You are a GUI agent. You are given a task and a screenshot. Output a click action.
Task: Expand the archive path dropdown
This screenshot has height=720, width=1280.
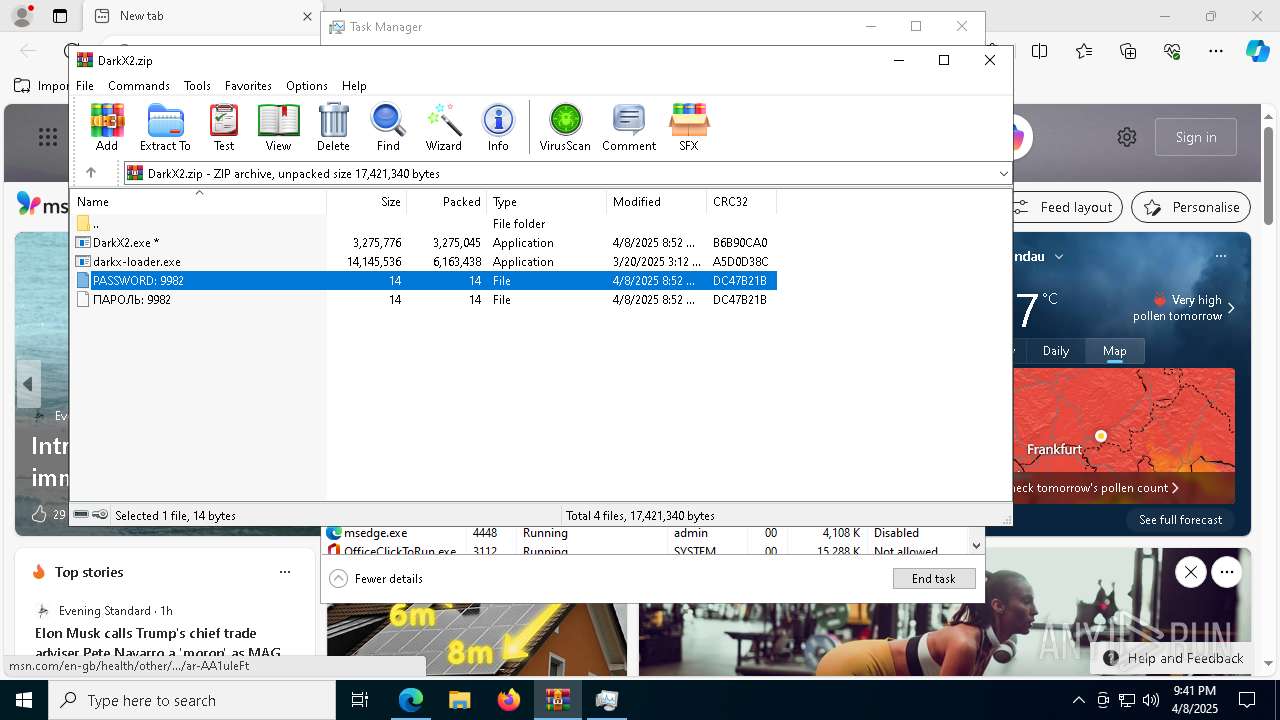[1003, 174]
